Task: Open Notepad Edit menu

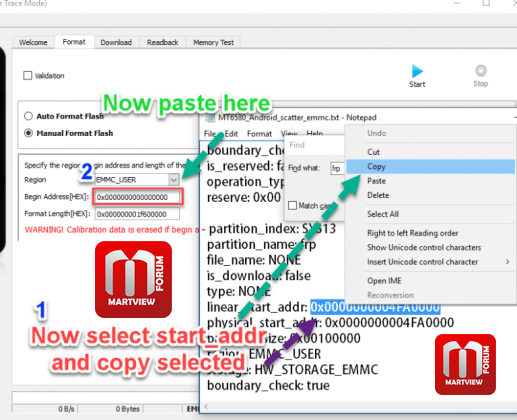Action: (x=231, y=134)
